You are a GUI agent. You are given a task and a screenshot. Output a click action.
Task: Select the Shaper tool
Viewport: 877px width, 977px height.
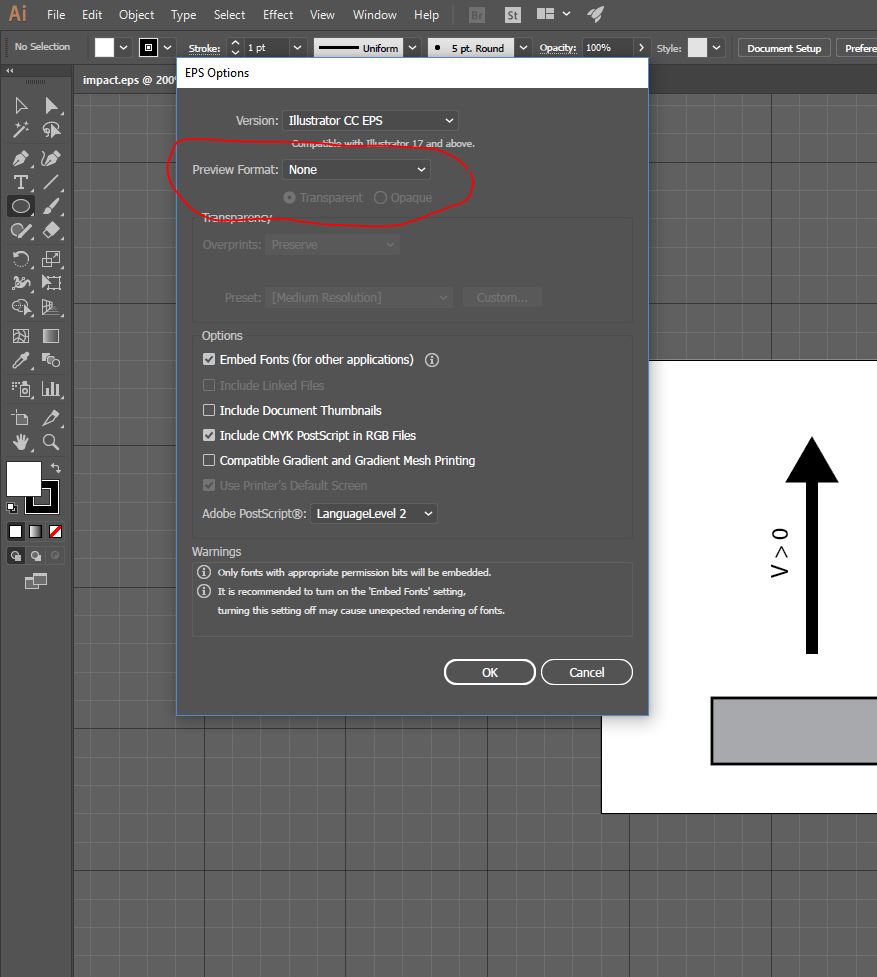pyautogui.click(x=21, y=231)
